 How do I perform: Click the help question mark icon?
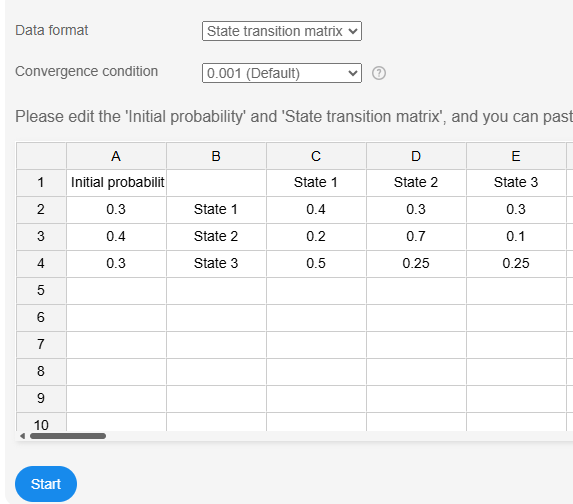coord(379,73)
